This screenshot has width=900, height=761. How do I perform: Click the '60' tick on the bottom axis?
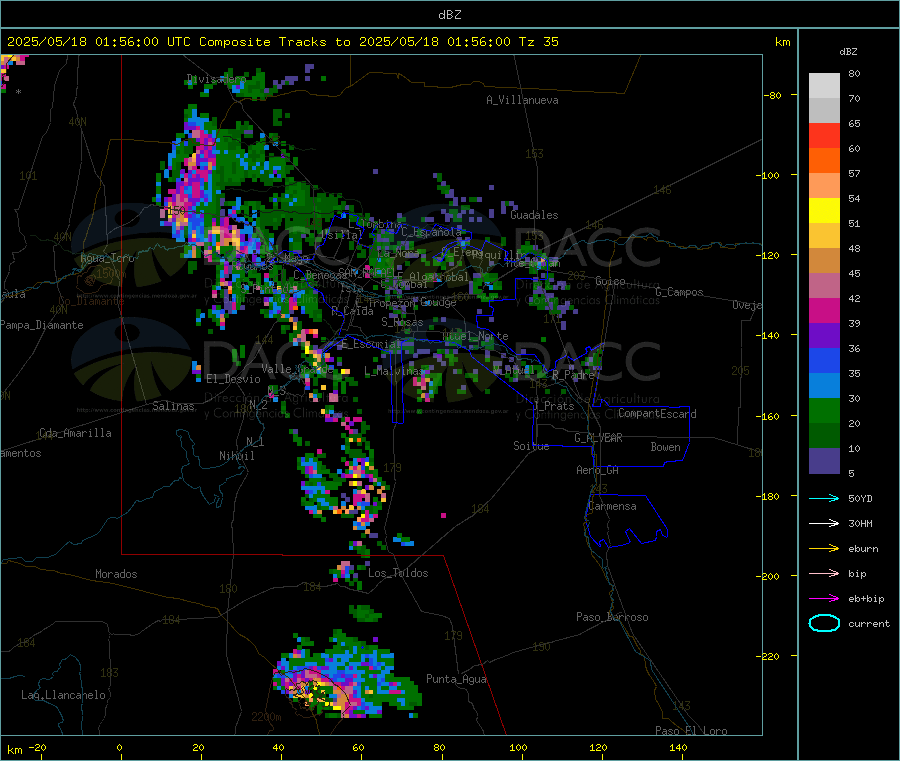click(x=358, y=747)
